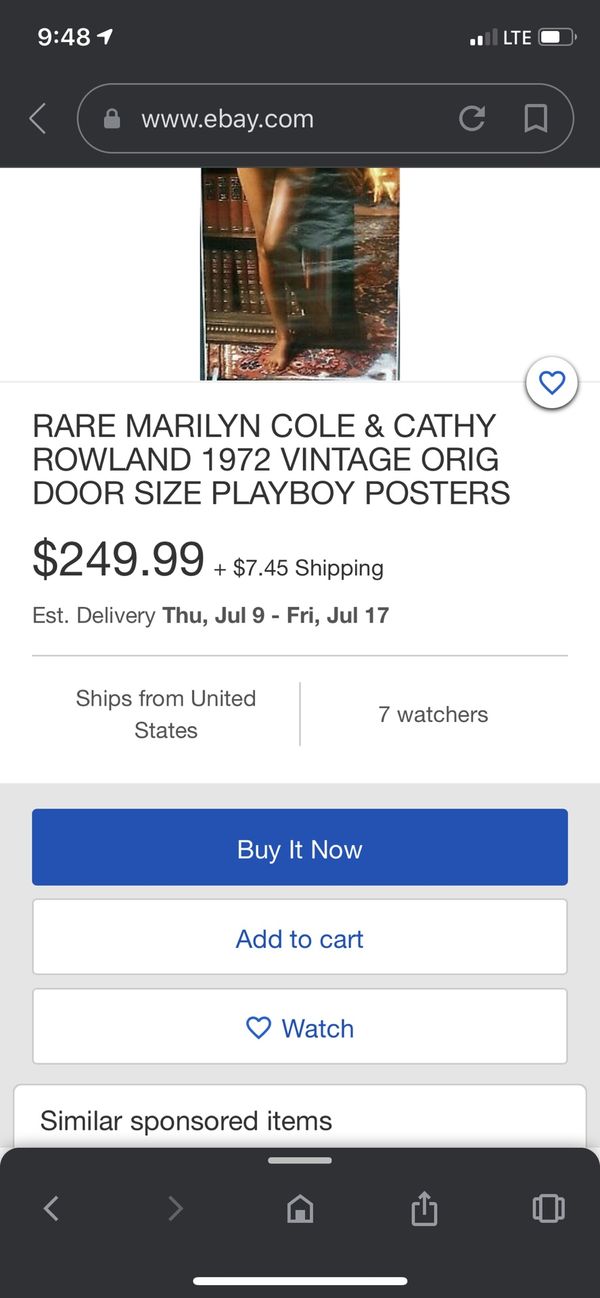Screen dimensions: 600x1298
Task: Tap the home icon in the bottom toolbar
Action: (x=299, y=1208)
